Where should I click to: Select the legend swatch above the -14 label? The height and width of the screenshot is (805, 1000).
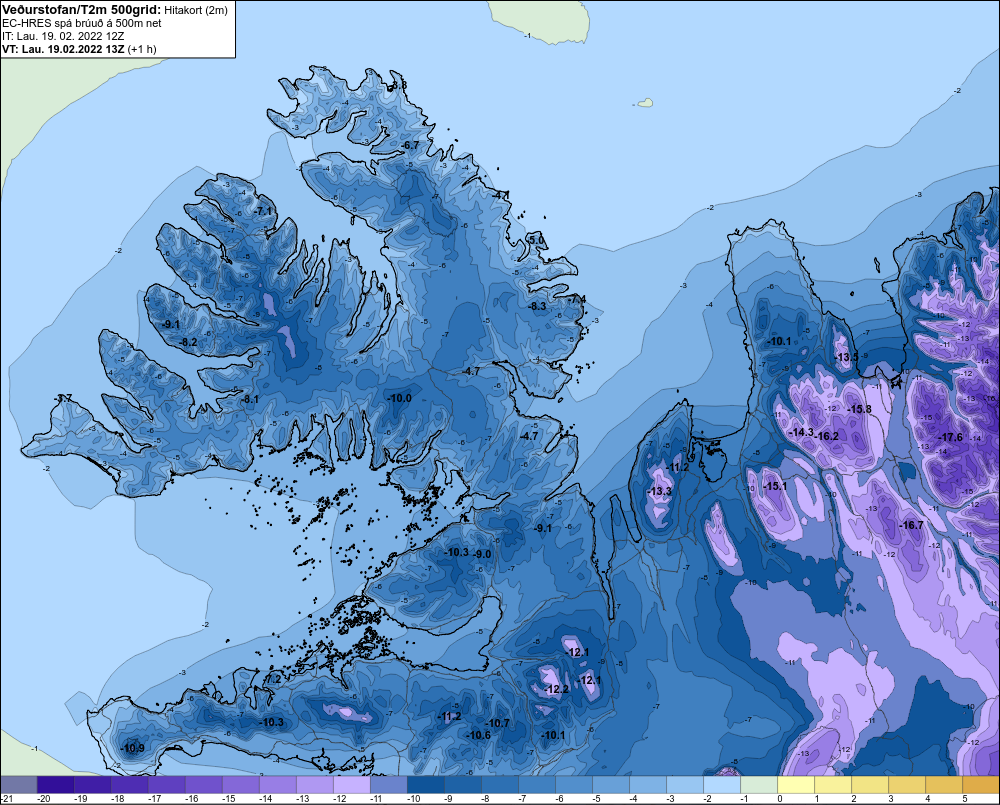pyautogui.click(x=277, y=785)
